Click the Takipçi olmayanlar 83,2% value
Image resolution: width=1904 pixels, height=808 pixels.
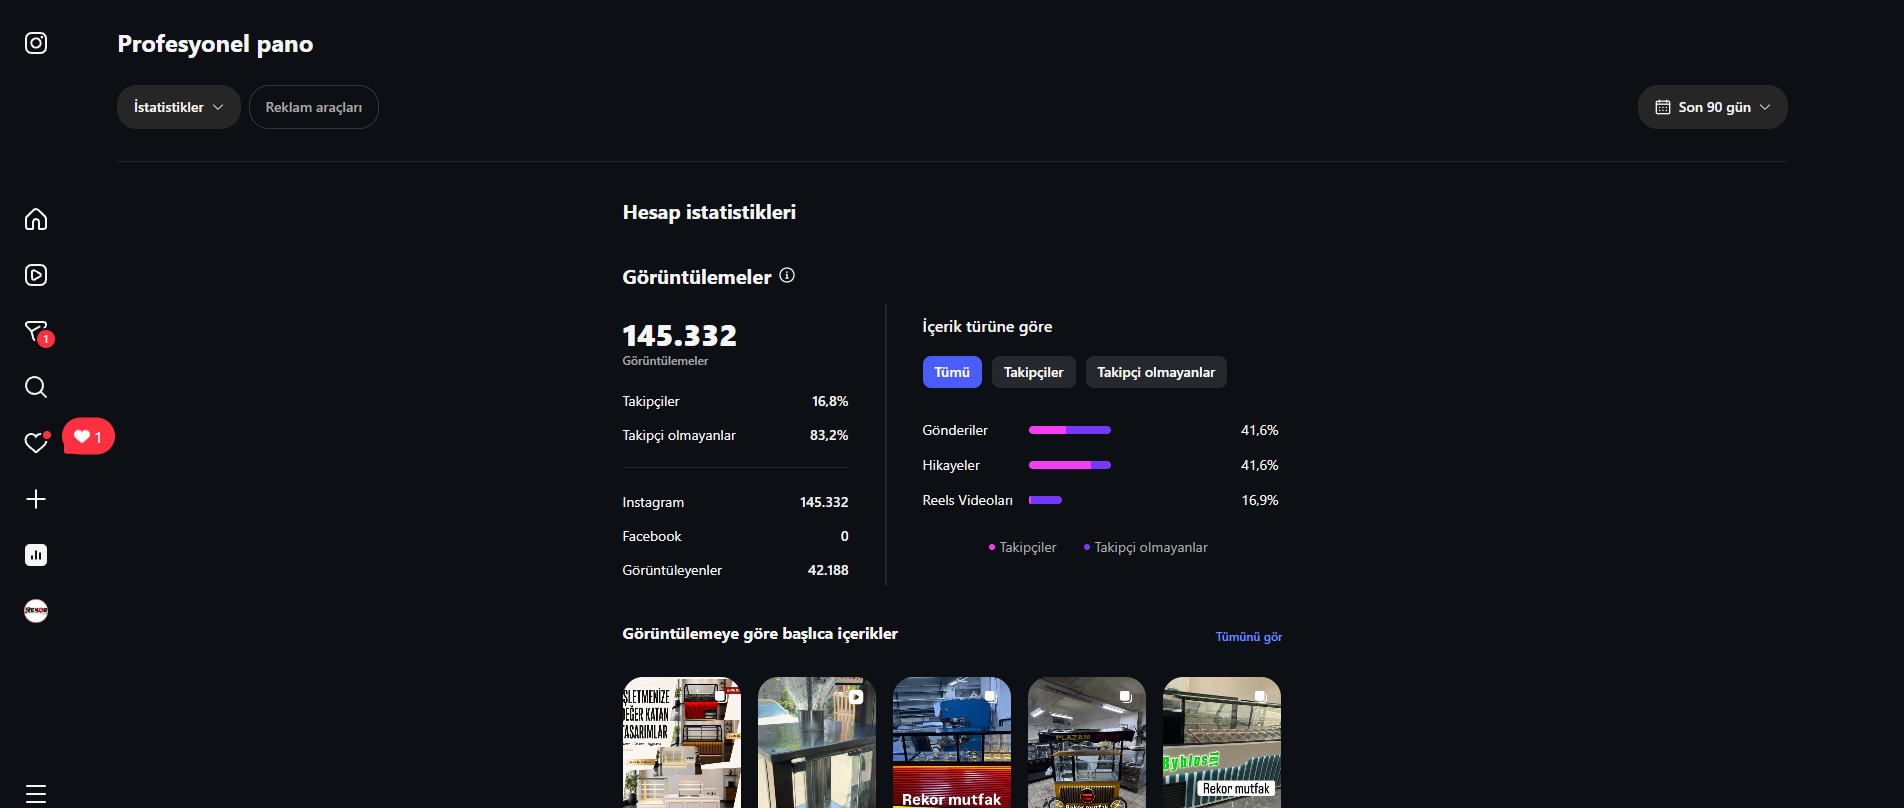829,435
